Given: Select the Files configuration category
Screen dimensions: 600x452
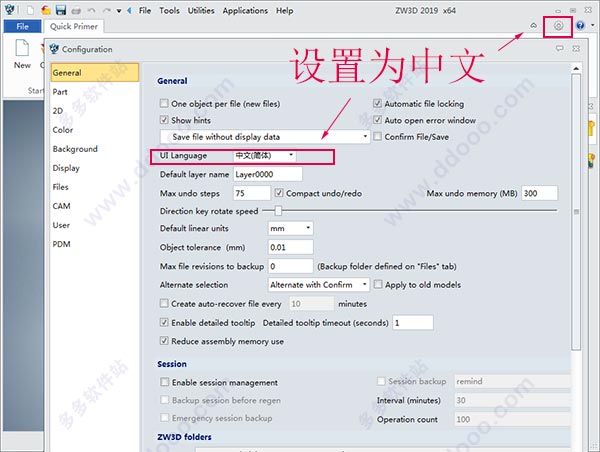Looking at the screenshot, I should click(x=60, y=187).
